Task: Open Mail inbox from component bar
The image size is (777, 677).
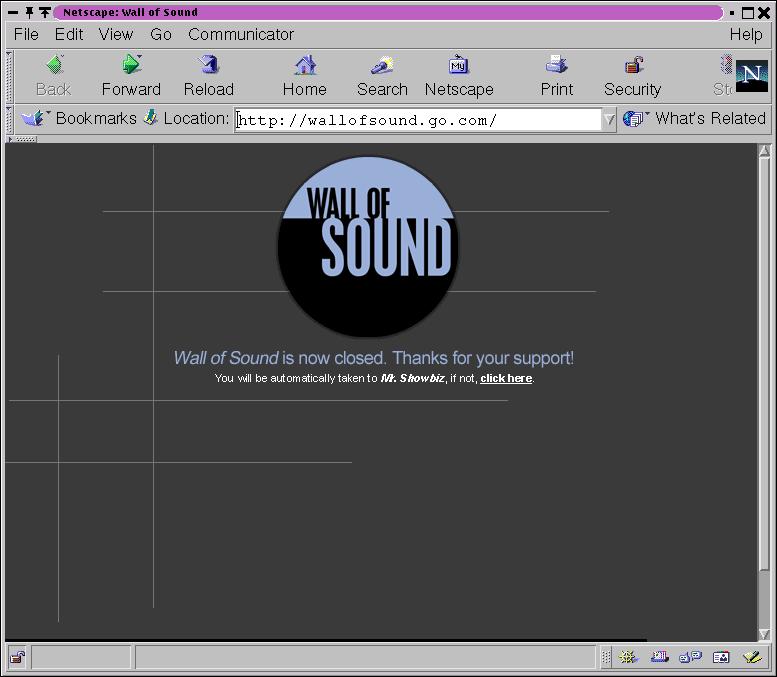Action: pos(660,658)
